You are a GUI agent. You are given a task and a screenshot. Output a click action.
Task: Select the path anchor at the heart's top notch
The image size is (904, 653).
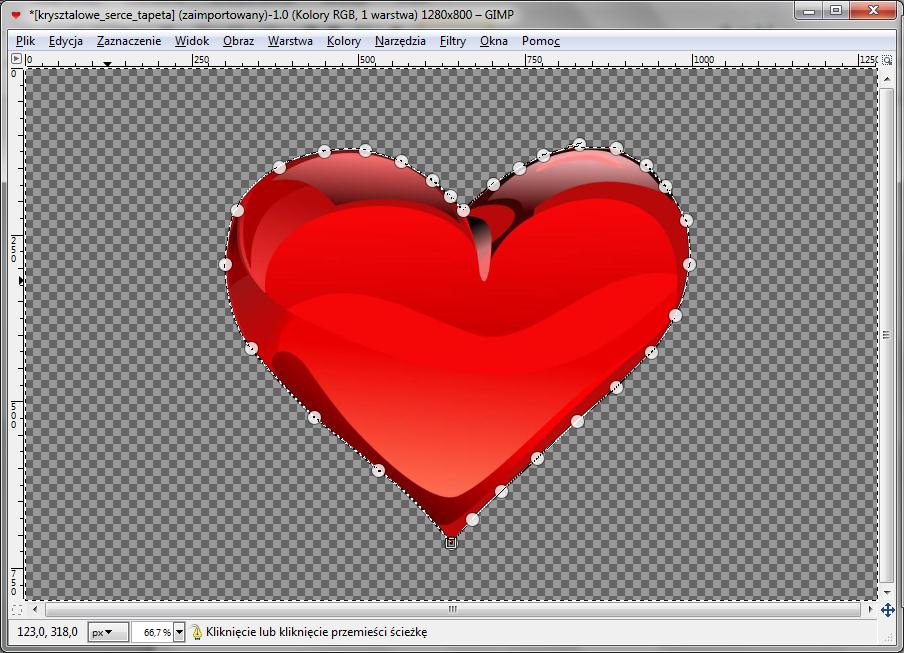463,210
